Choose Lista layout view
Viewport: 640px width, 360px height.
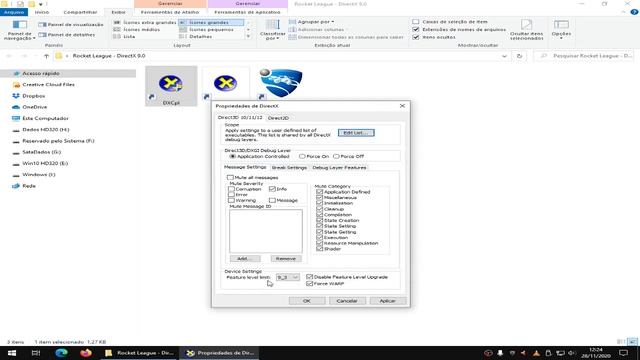pyautogui.click(x=124, y=36)
